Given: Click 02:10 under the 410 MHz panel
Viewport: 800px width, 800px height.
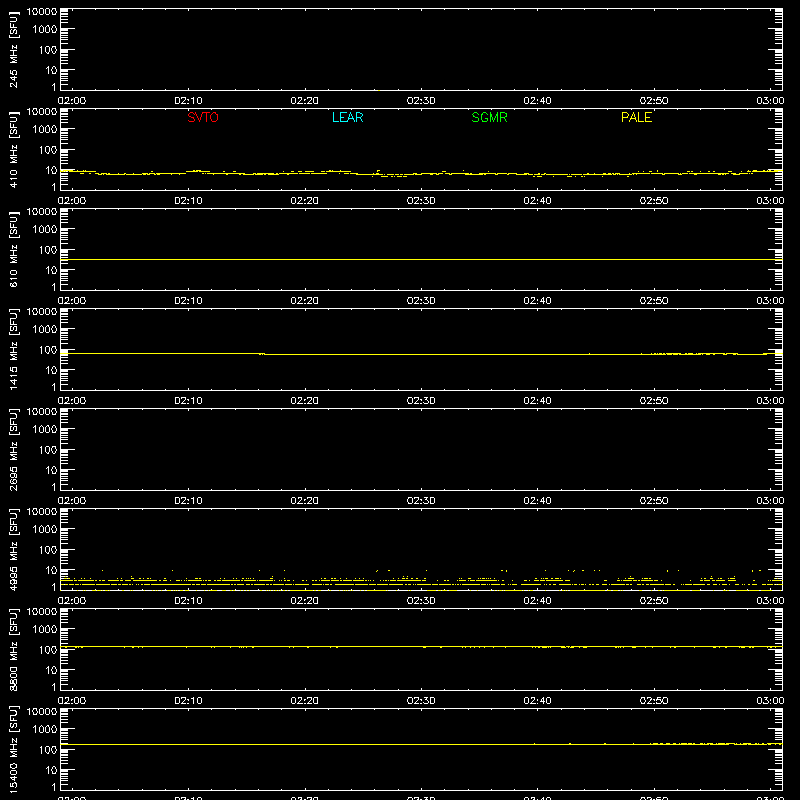Looking at the screenshot, I should [188, 201].
